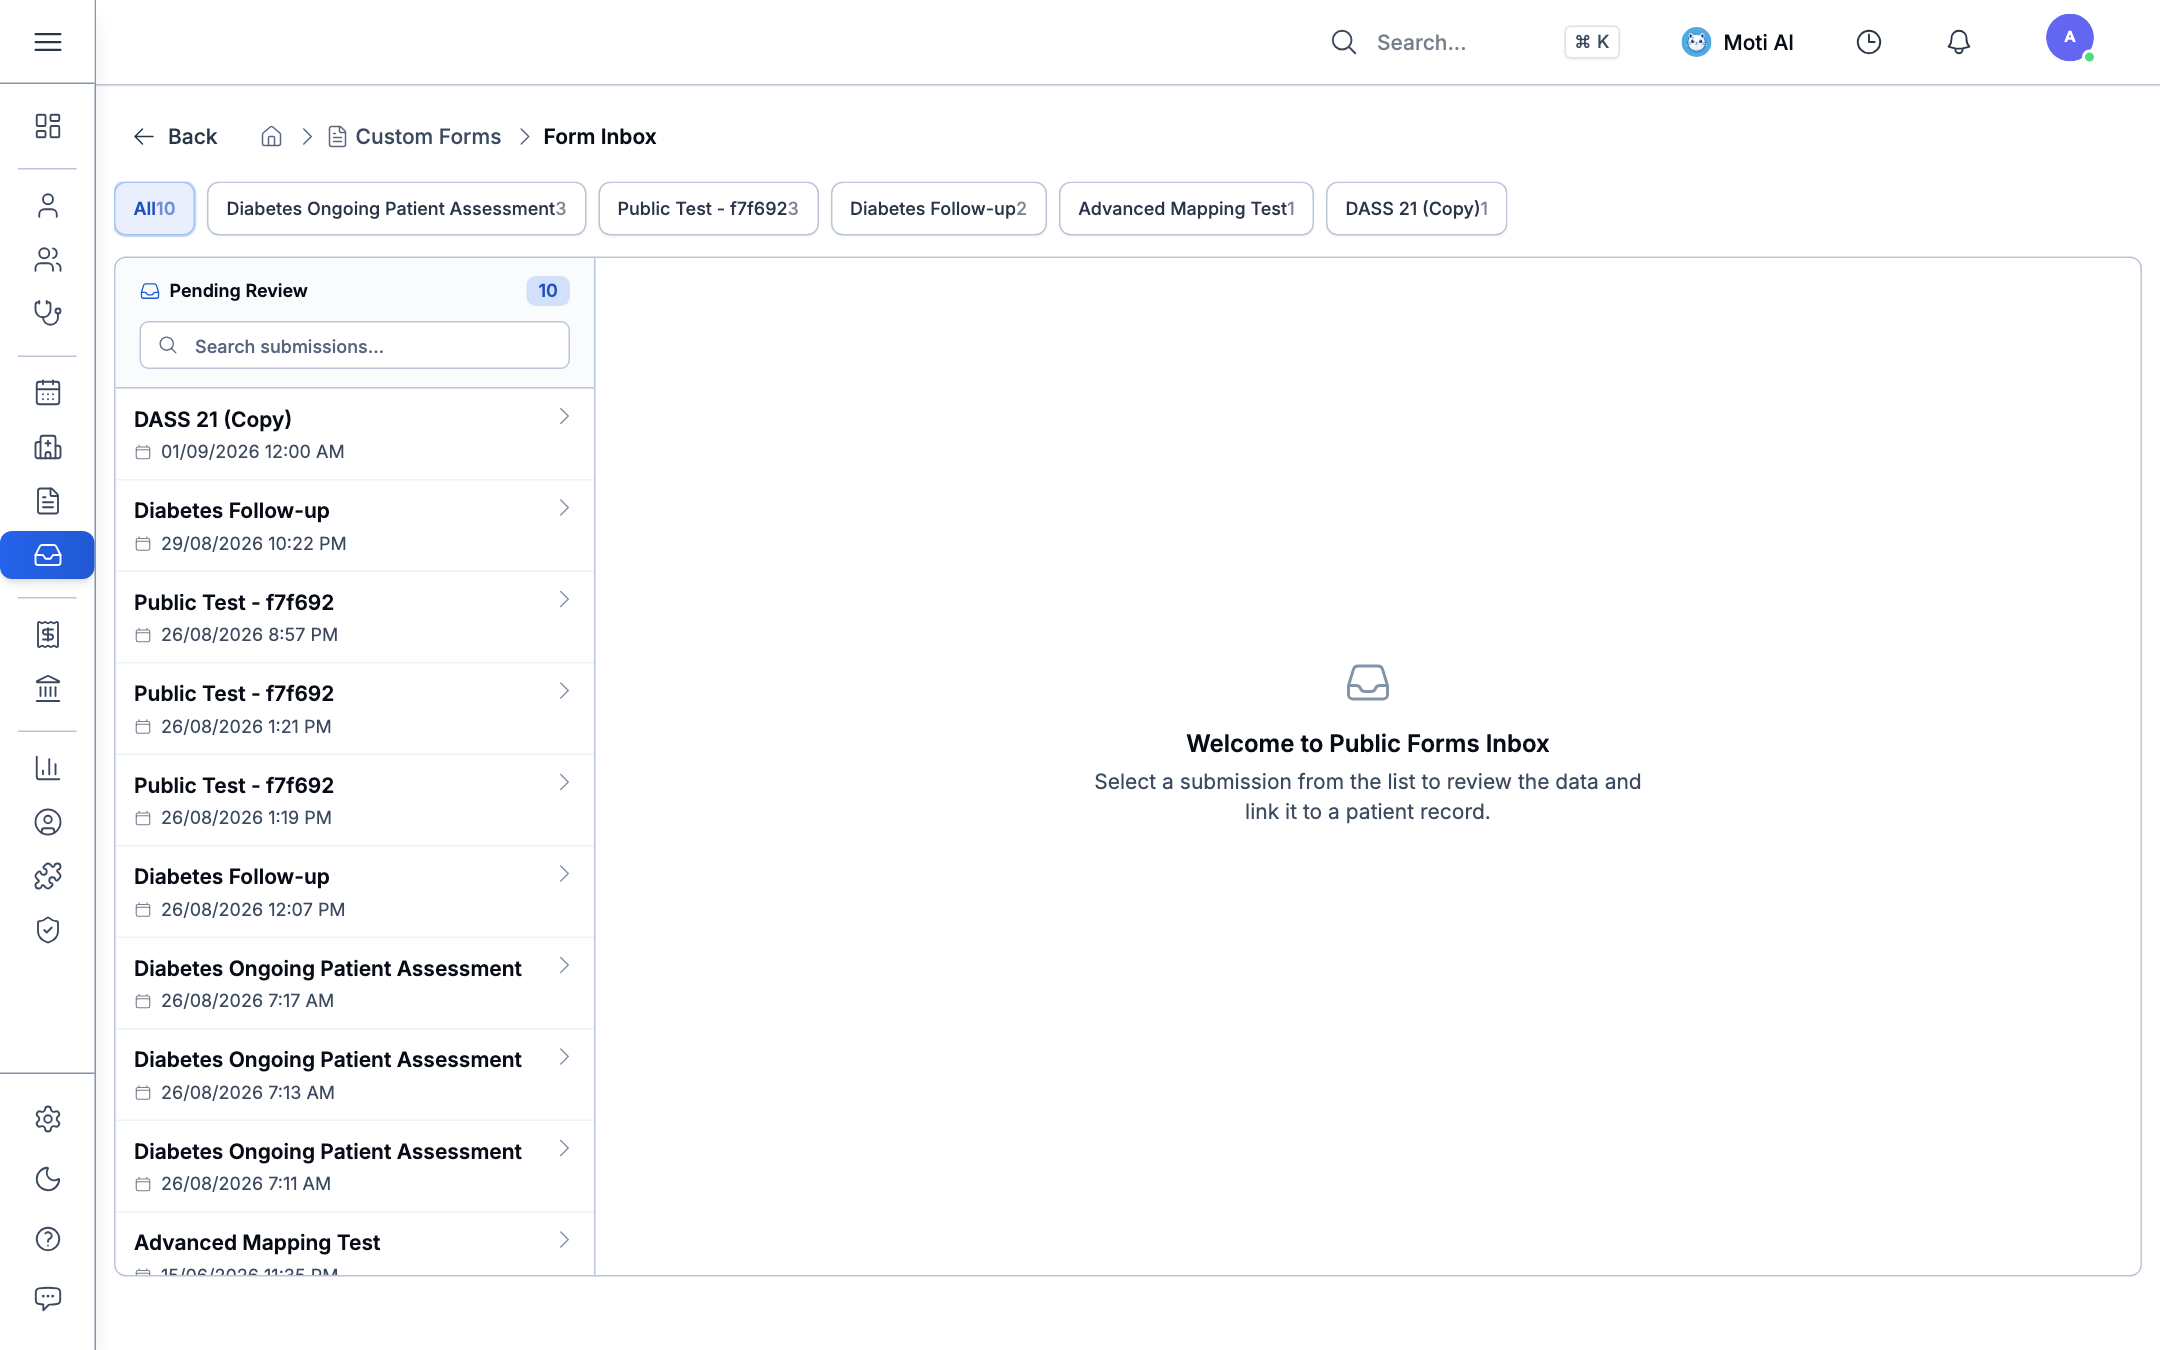
Task: Open the dashboard grid icon in sidebar
Action: click(47, 126)
